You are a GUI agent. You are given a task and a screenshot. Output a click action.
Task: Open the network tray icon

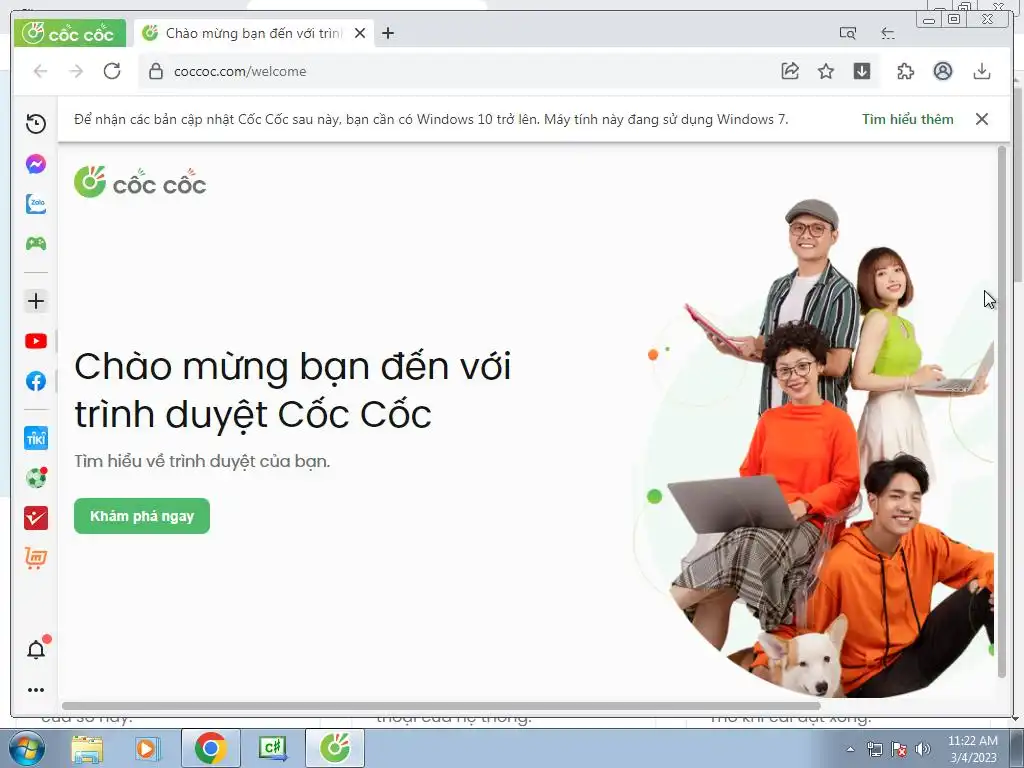coord(874,749)
